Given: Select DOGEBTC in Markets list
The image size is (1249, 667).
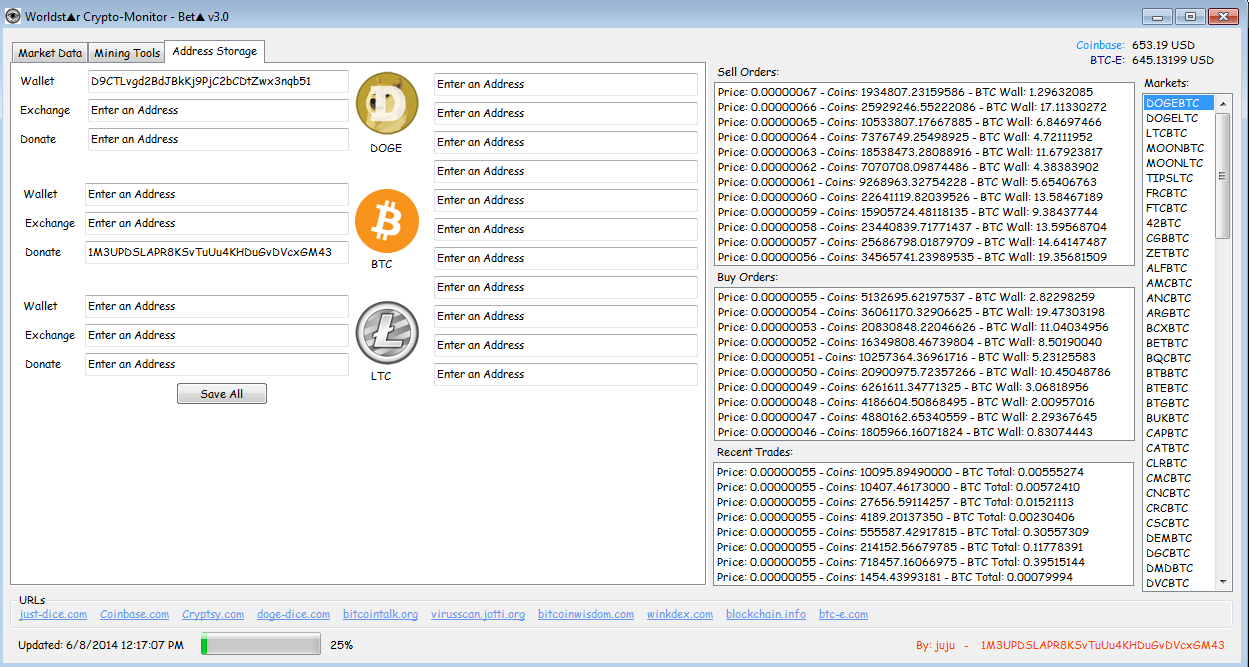Looking at the screenshot, I should point(1179,103).
